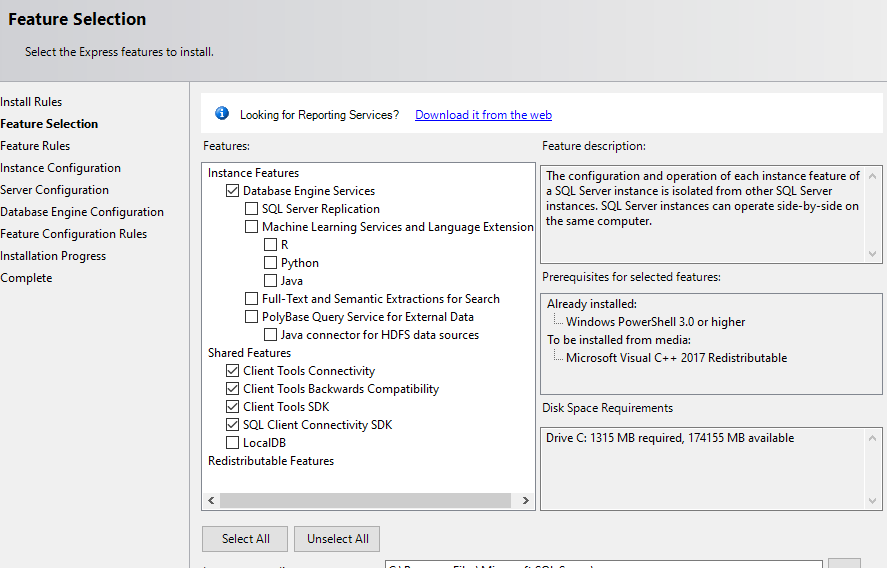Click the features list horizontal scrollbar thumb
887x568 pixels.
tap(365, 500)
